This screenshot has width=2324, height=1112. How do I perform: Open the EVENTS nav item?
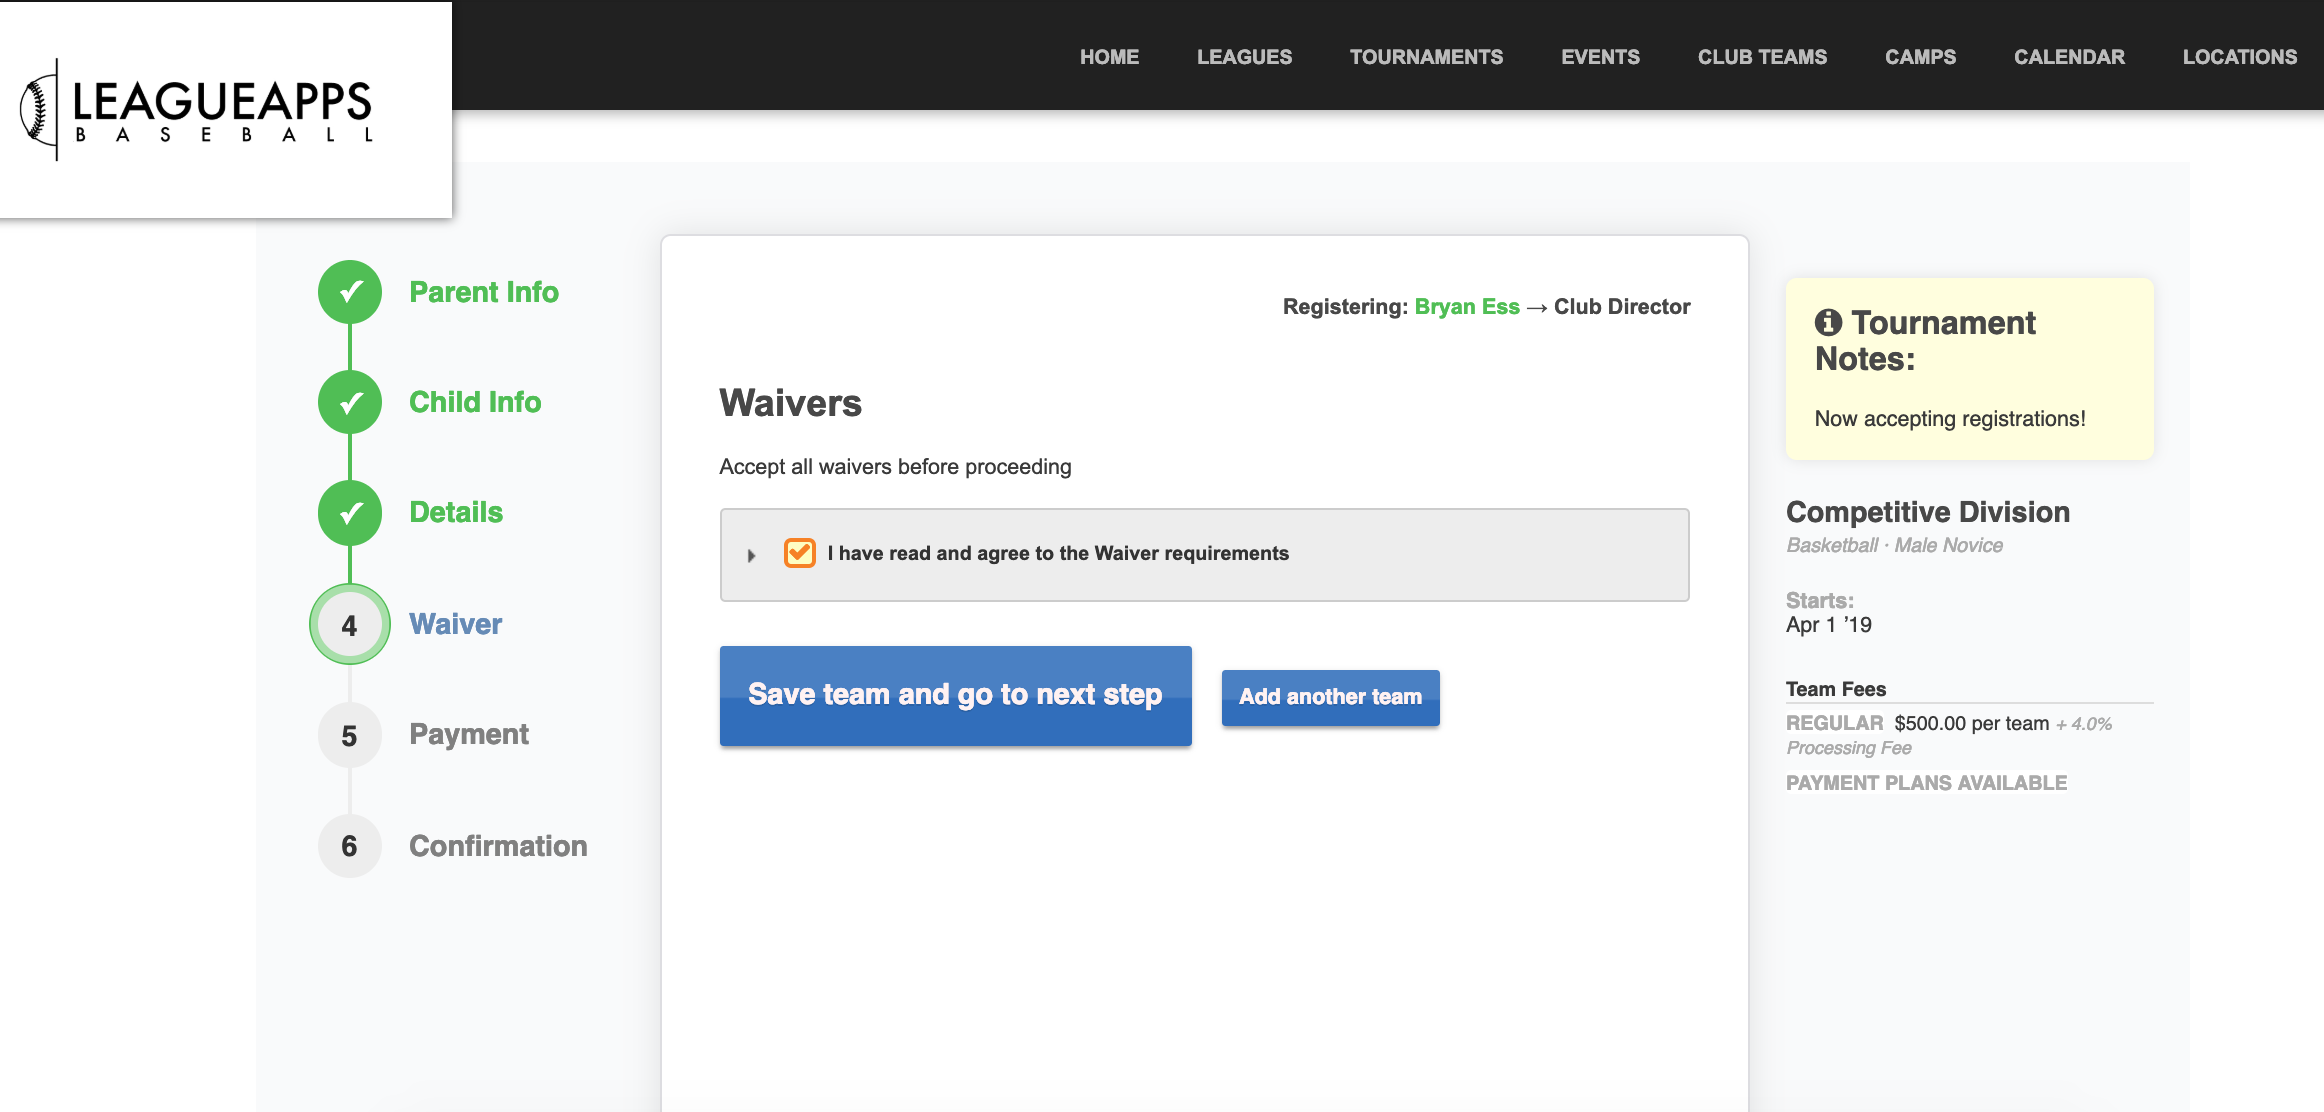(x=1600, y=57)
